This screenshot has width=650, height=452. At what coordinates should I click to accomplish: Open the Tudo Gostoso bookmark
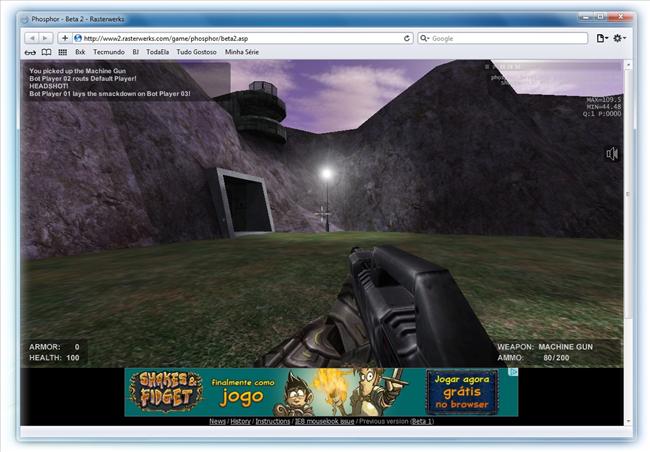[196, 52]
